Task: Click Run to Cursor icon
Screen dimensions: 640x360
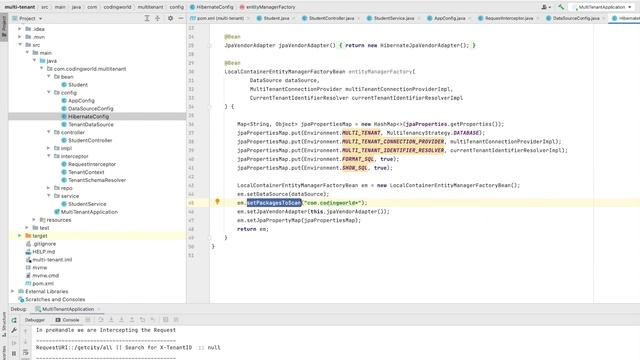Action: click(153, 320)
